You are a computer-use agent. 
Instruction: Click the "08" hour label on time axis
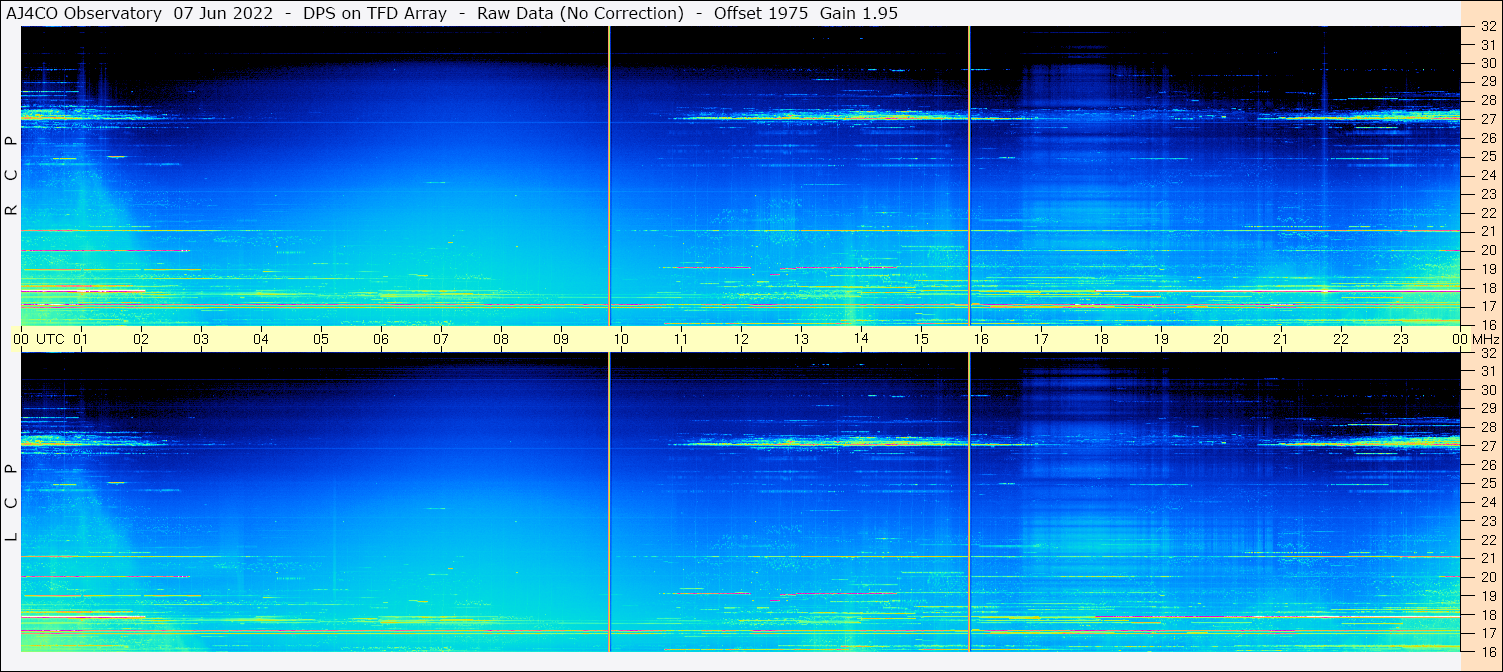tap(501, 339)
